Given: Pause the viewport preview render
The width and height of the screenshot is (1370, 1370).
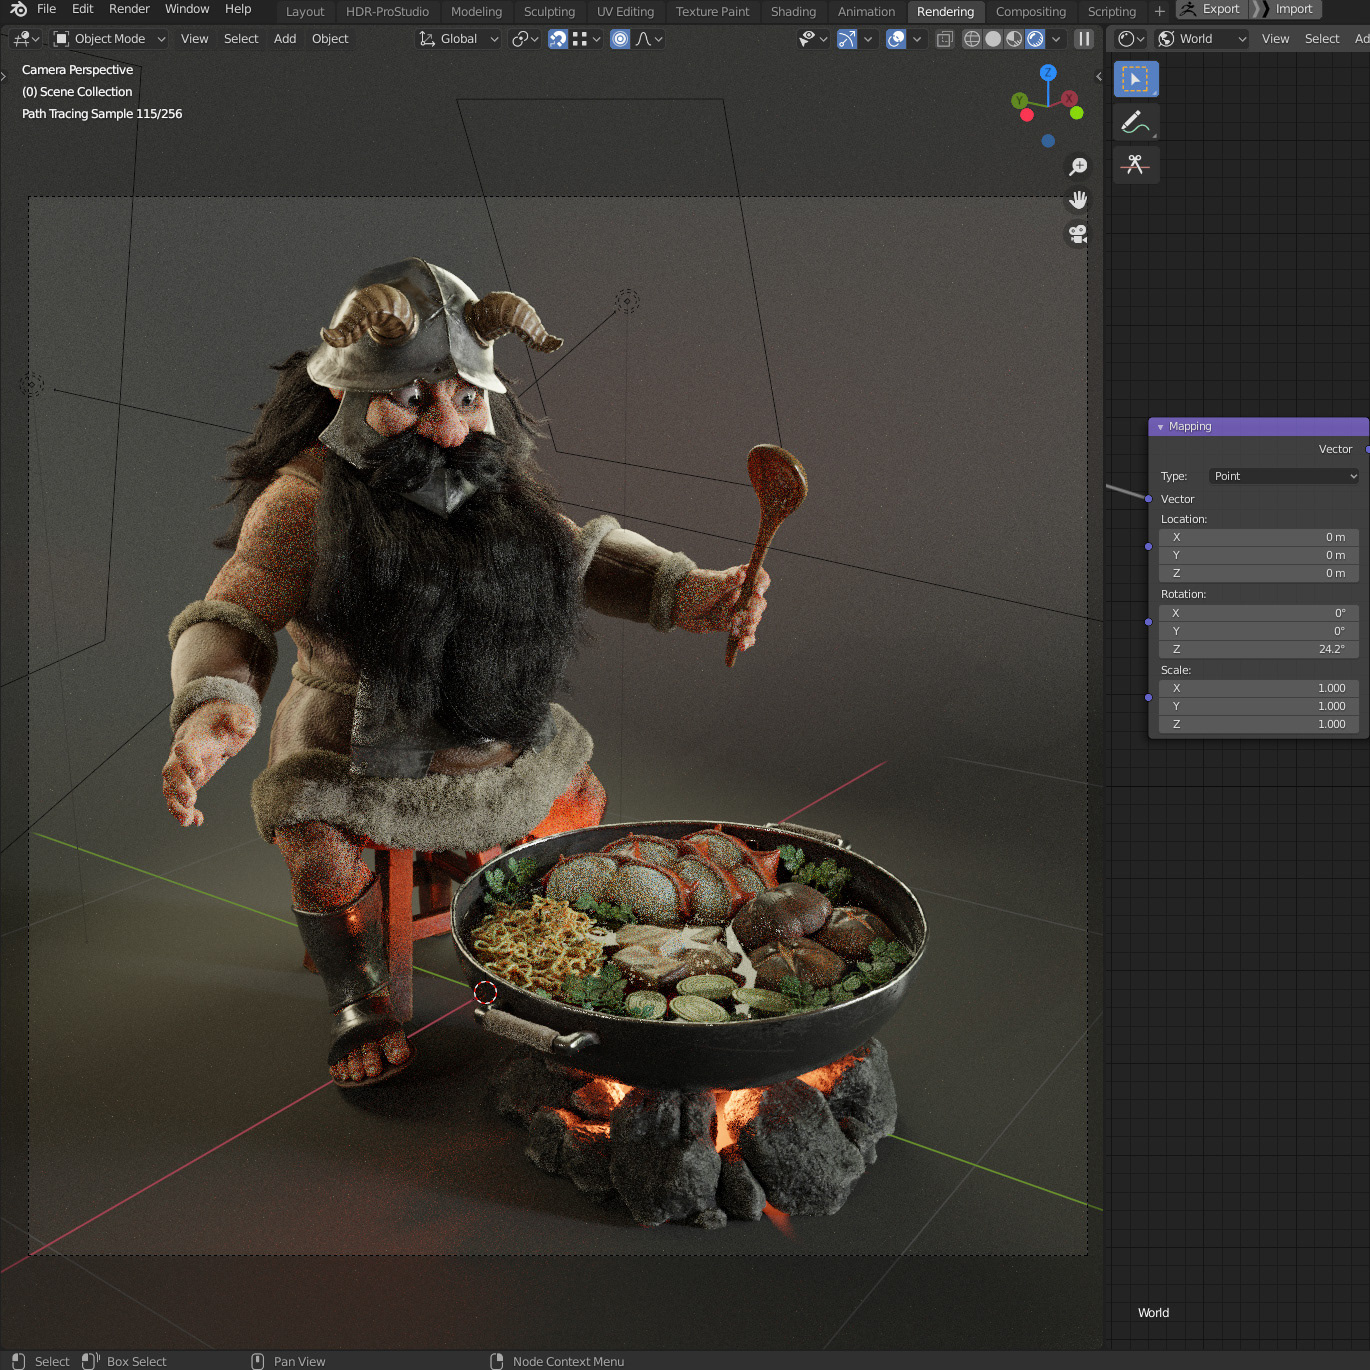Looking at the screenshot, I should coord(1084,39).
